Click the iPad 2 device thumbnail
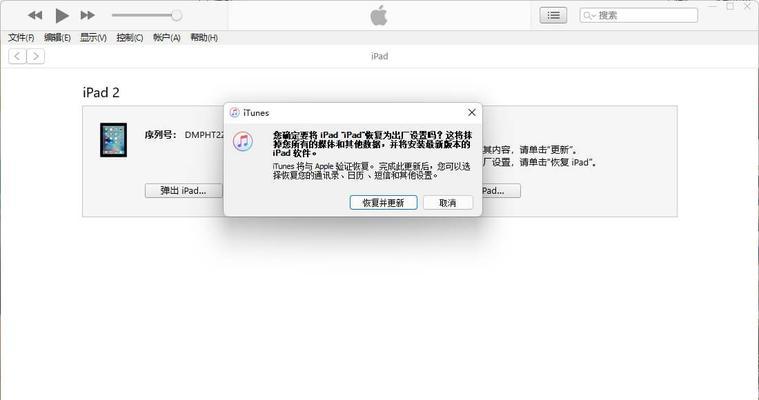The image size is (759, 400). 113,140
